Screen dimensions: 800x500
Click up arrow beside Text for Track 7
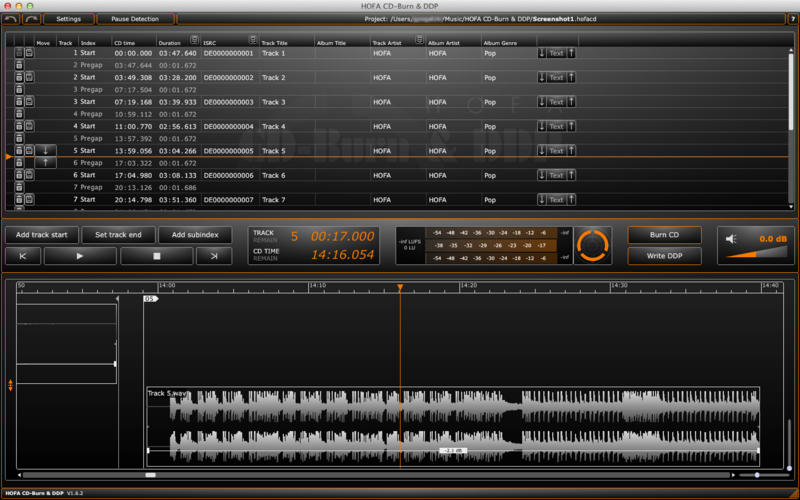click(x=571, y=199)
